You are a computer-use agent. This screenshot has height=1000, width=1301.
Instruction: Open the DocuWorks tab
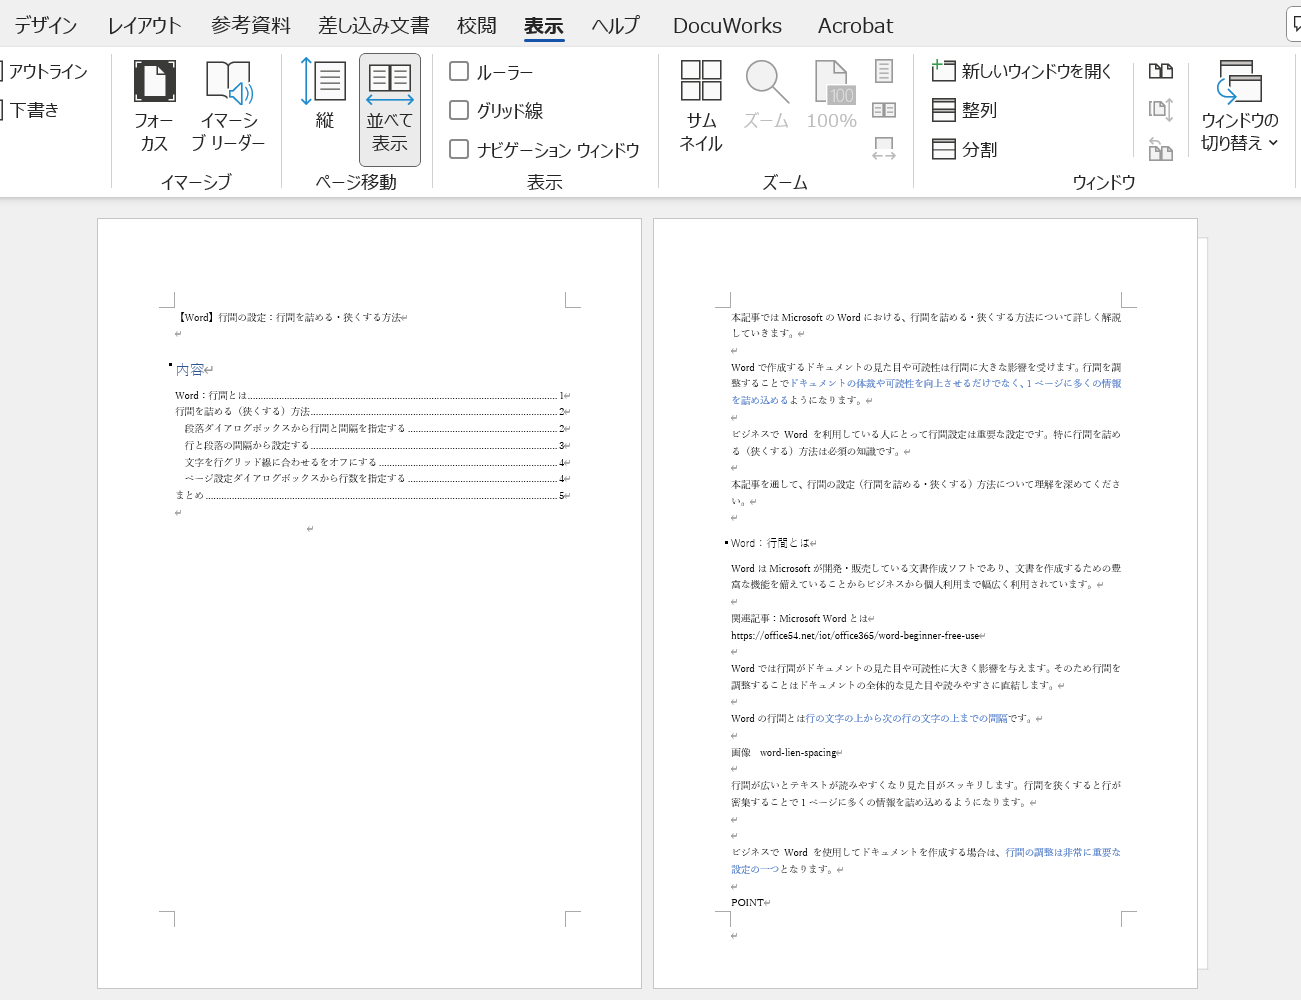tap(727, 25)
